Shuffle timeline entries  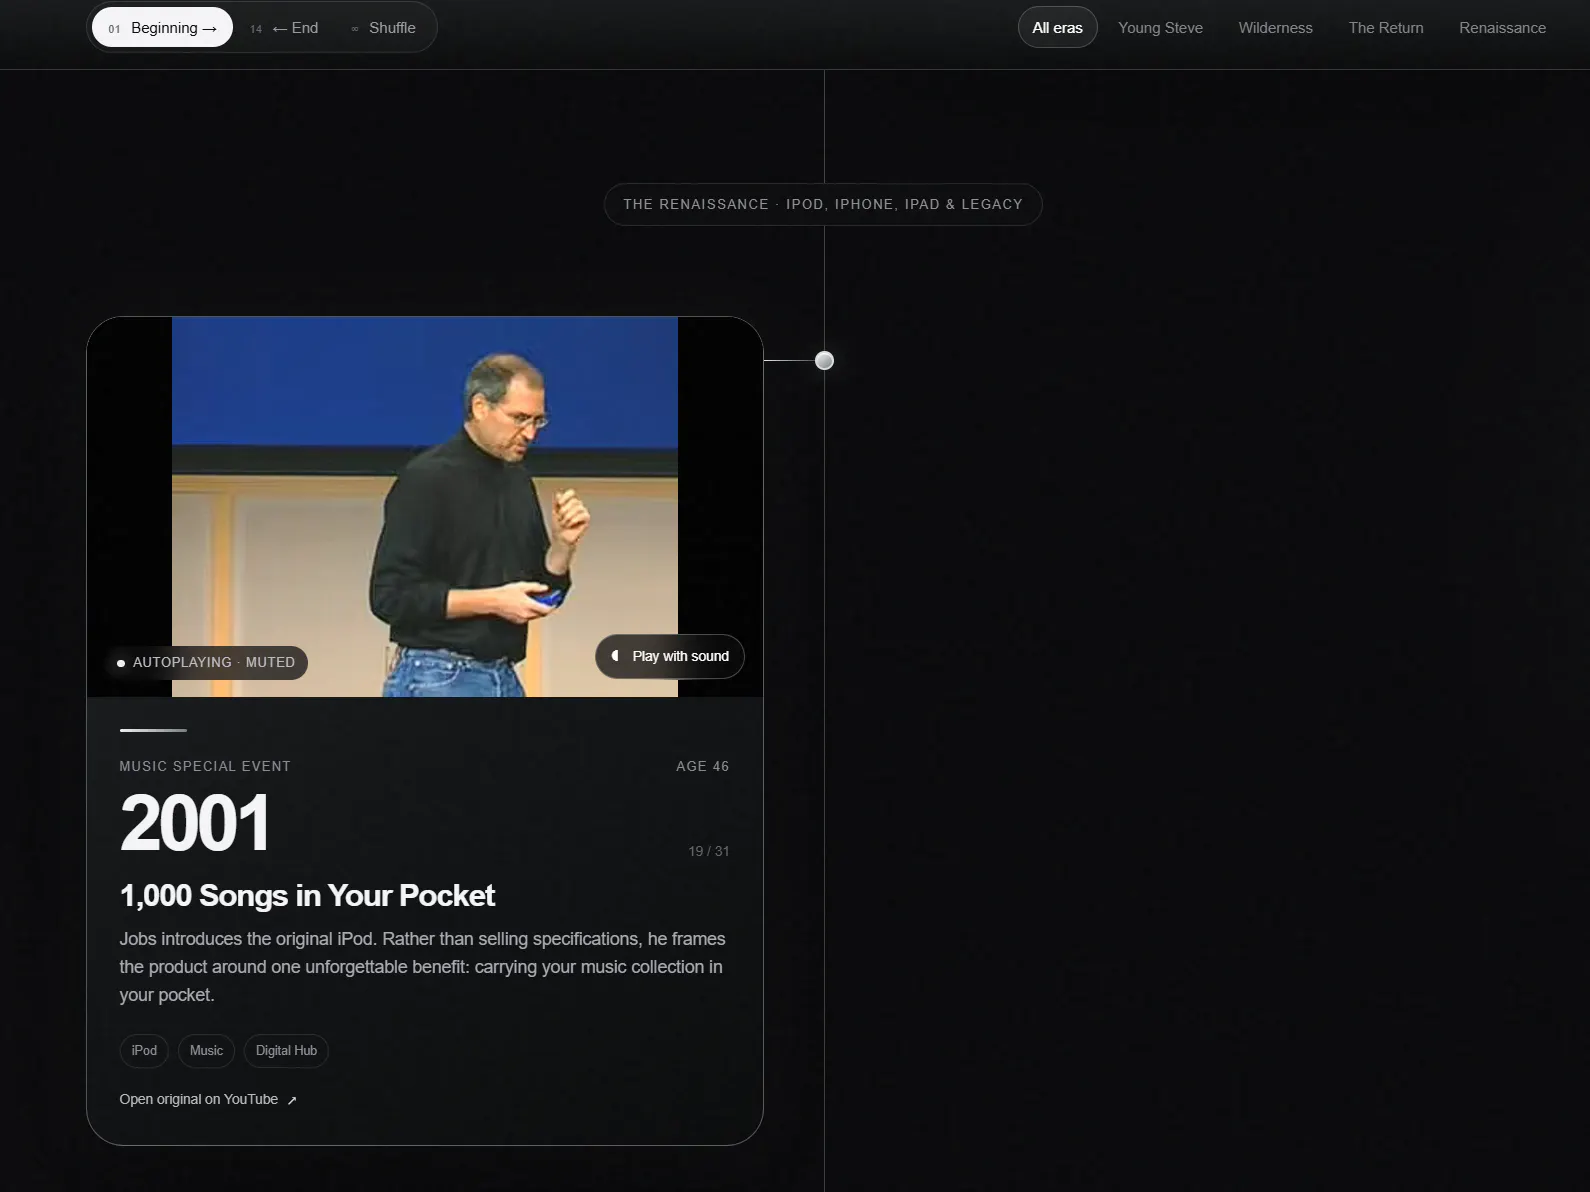pyautogui.click(x=383, y=28)
